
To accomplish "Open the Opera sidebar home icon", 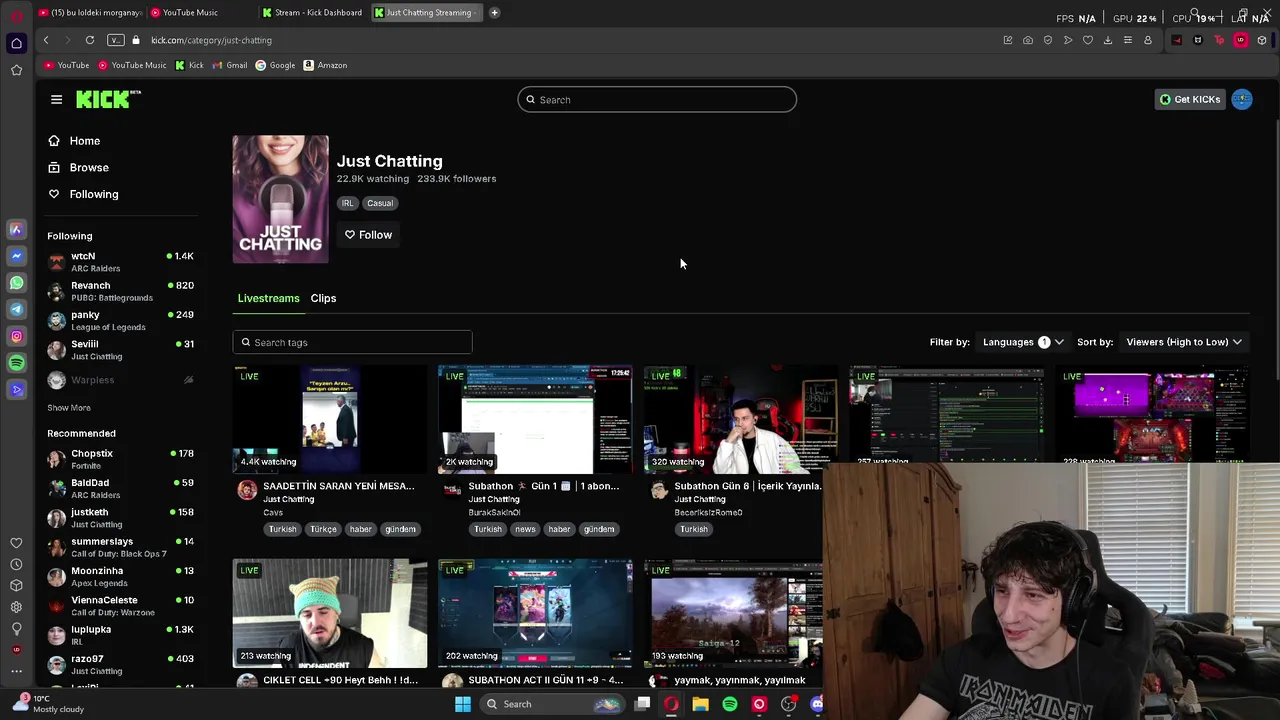I will click(16, 43).
